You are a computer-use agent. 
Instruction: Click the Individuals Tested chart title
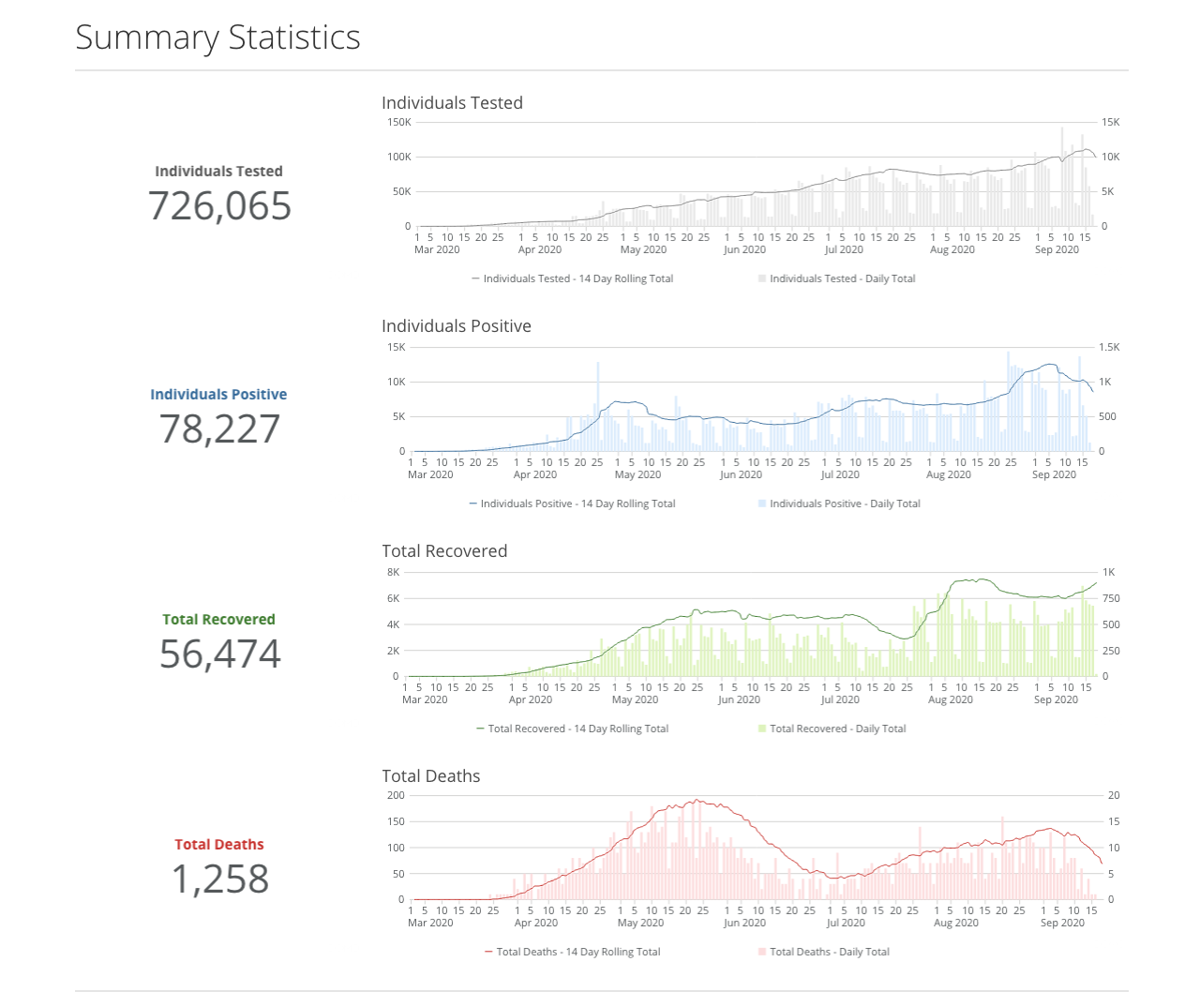[452, 102]
